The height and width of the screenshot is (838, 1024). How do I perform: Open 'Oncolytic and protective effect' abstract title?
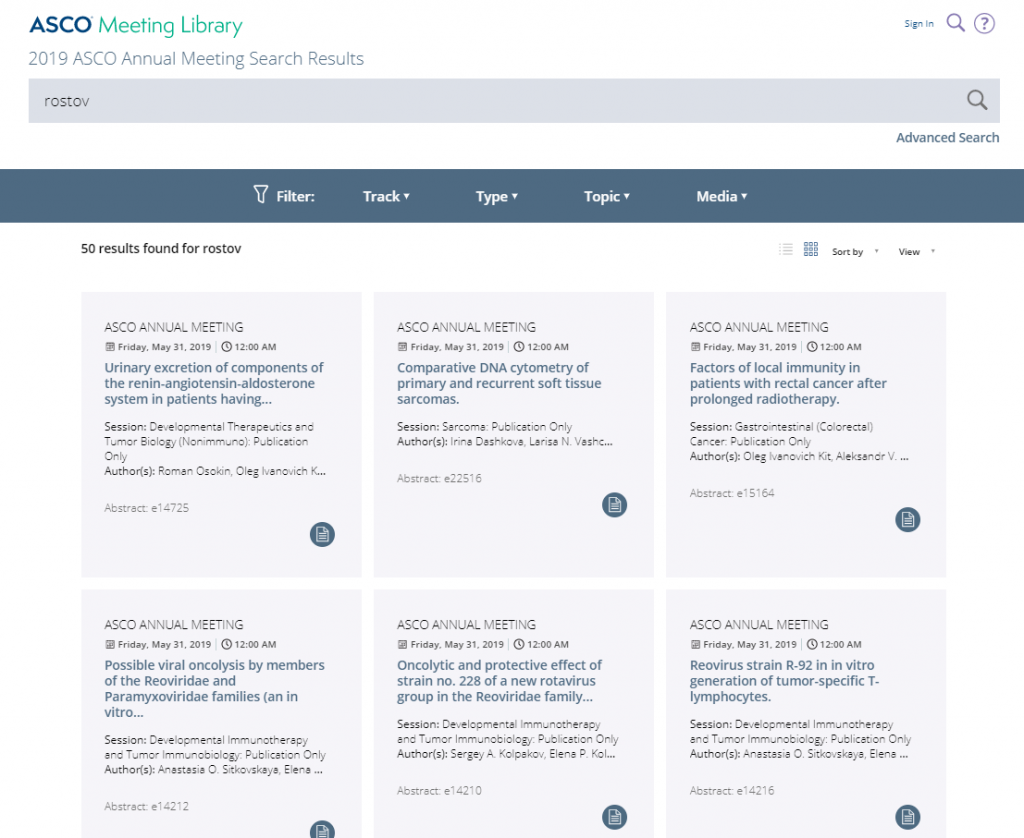tap(499, 681)
